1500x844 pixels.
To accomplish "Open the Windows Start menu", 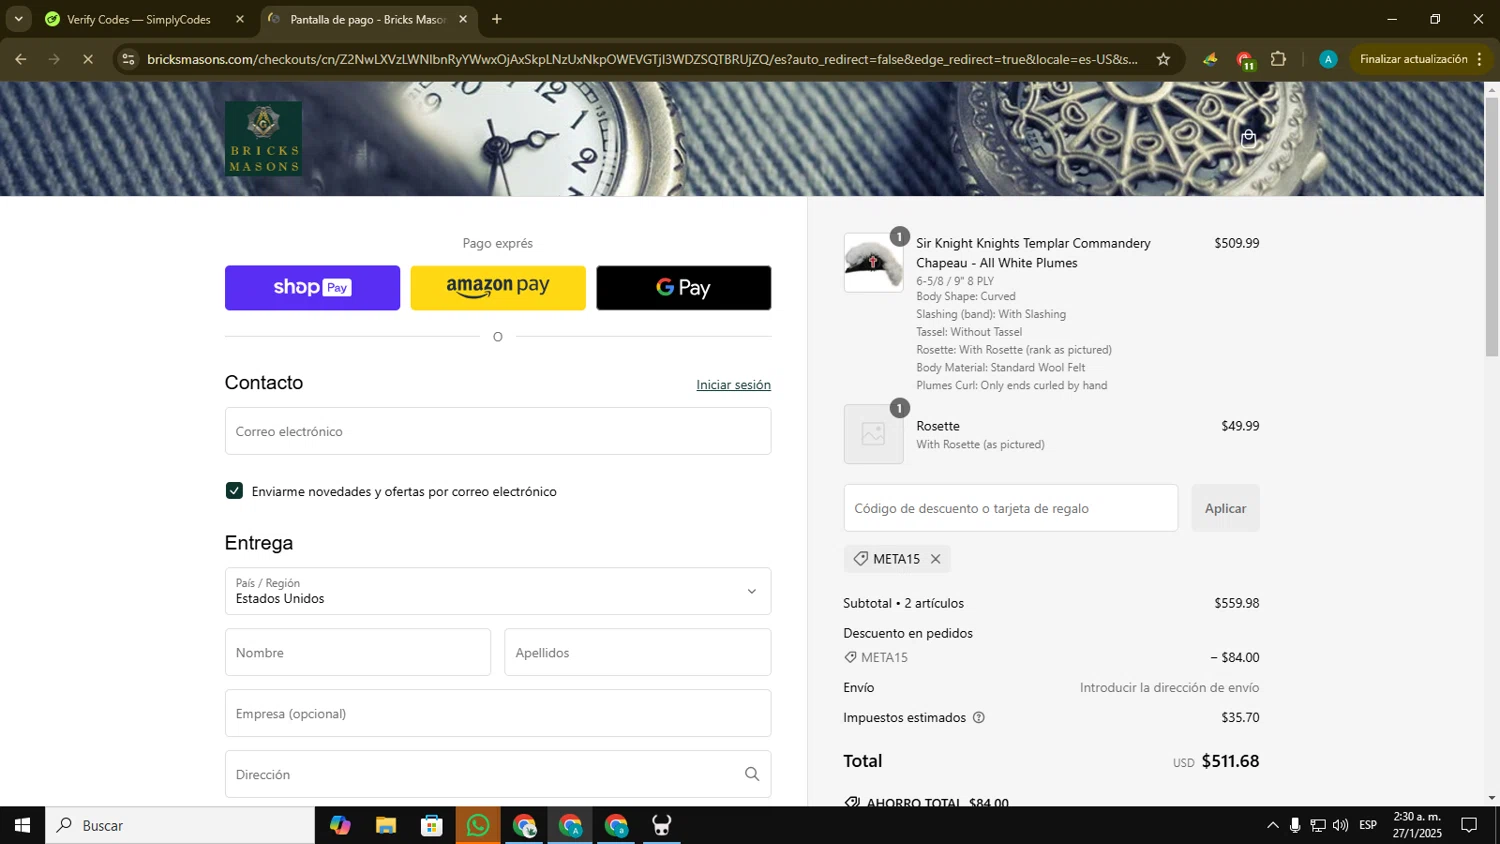I will (22, 825).
